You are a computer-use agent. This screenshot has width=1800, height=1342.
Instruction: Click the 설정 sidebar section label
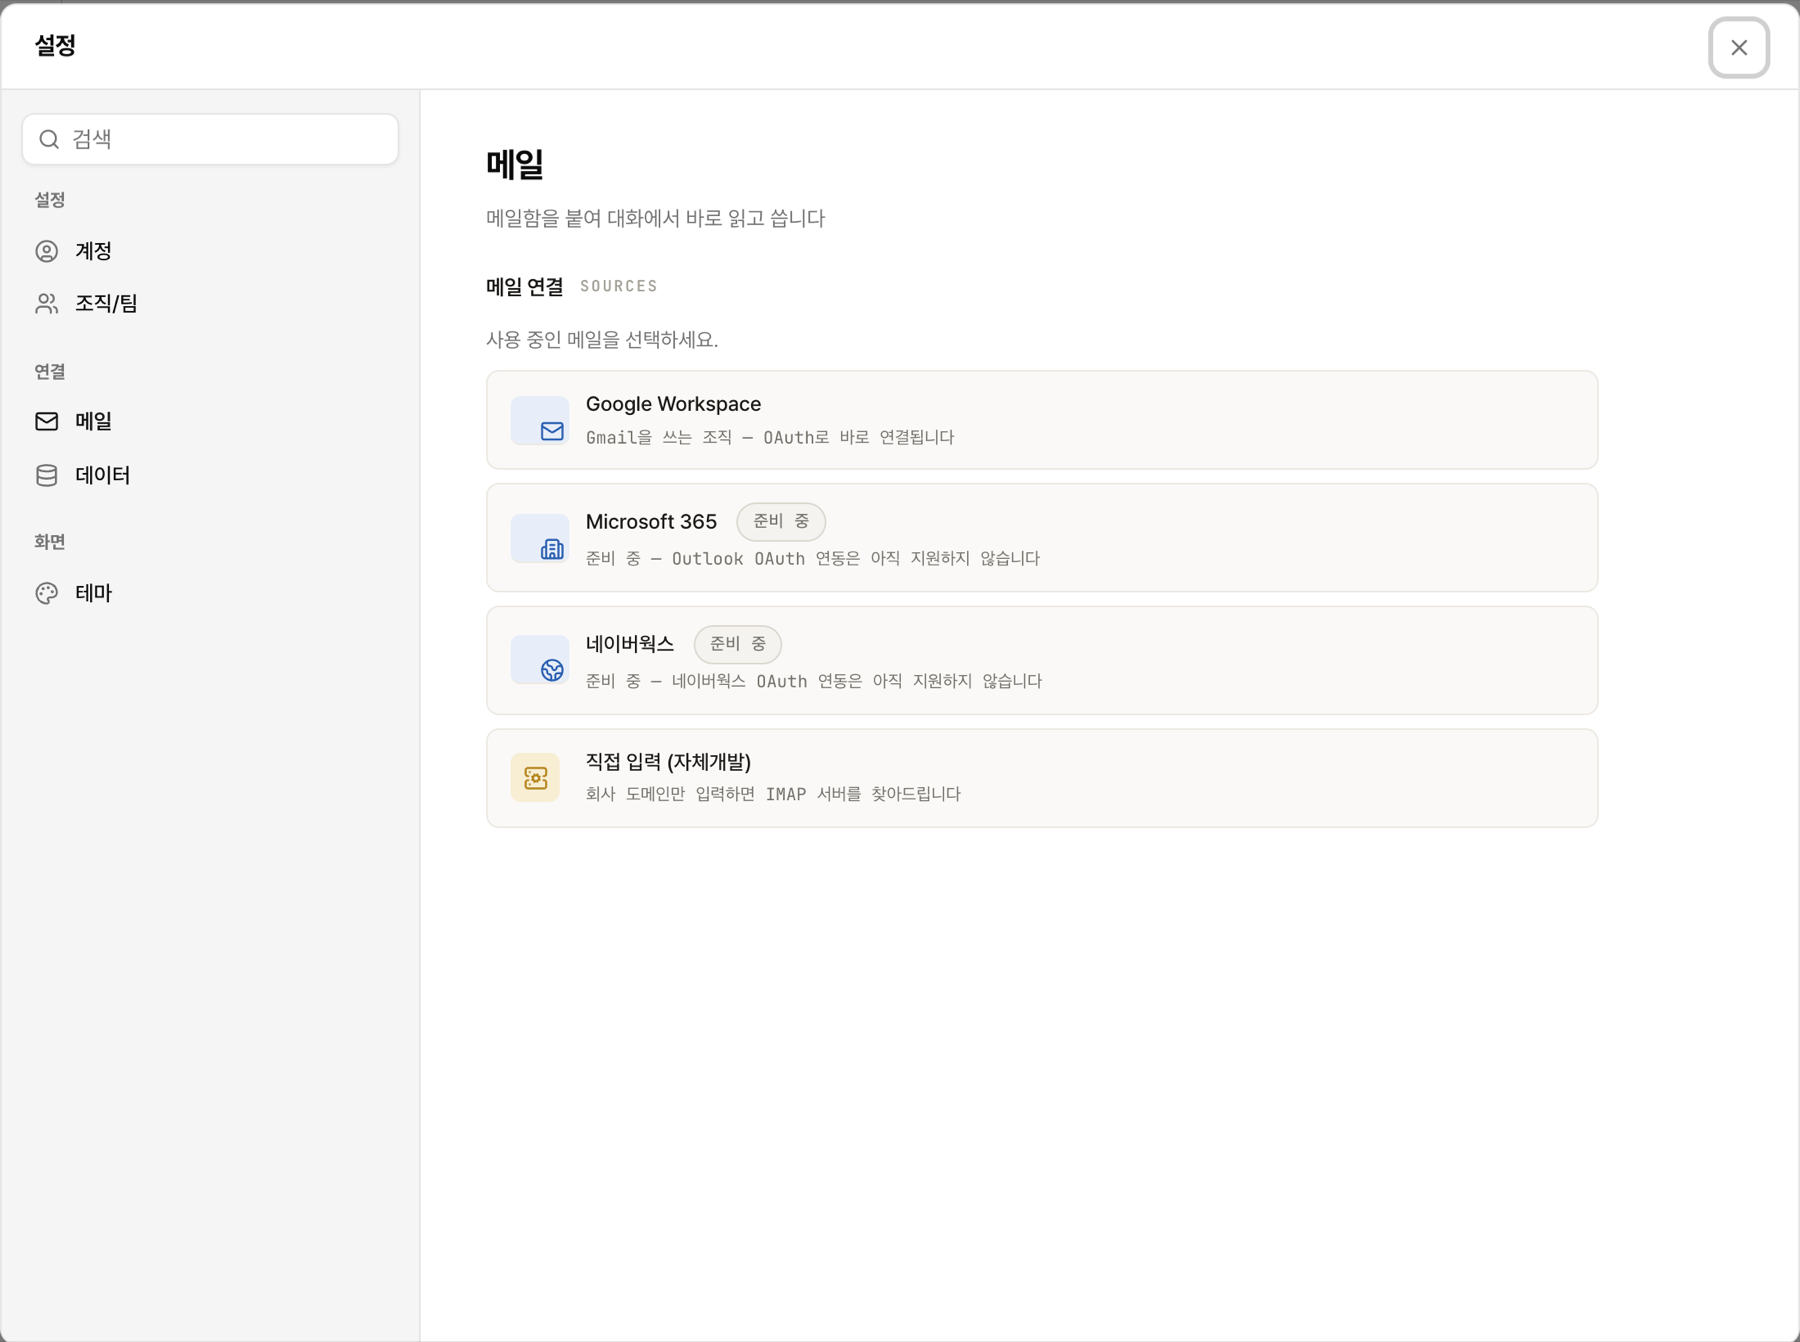pos(50,199)
